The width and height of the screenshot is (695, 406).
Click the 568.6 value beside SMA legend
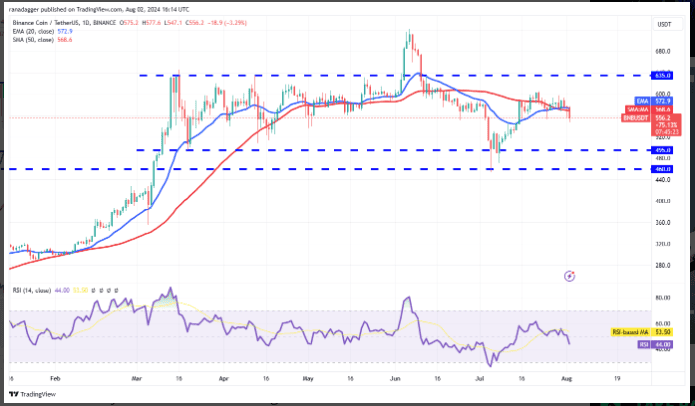pos(65,40)
